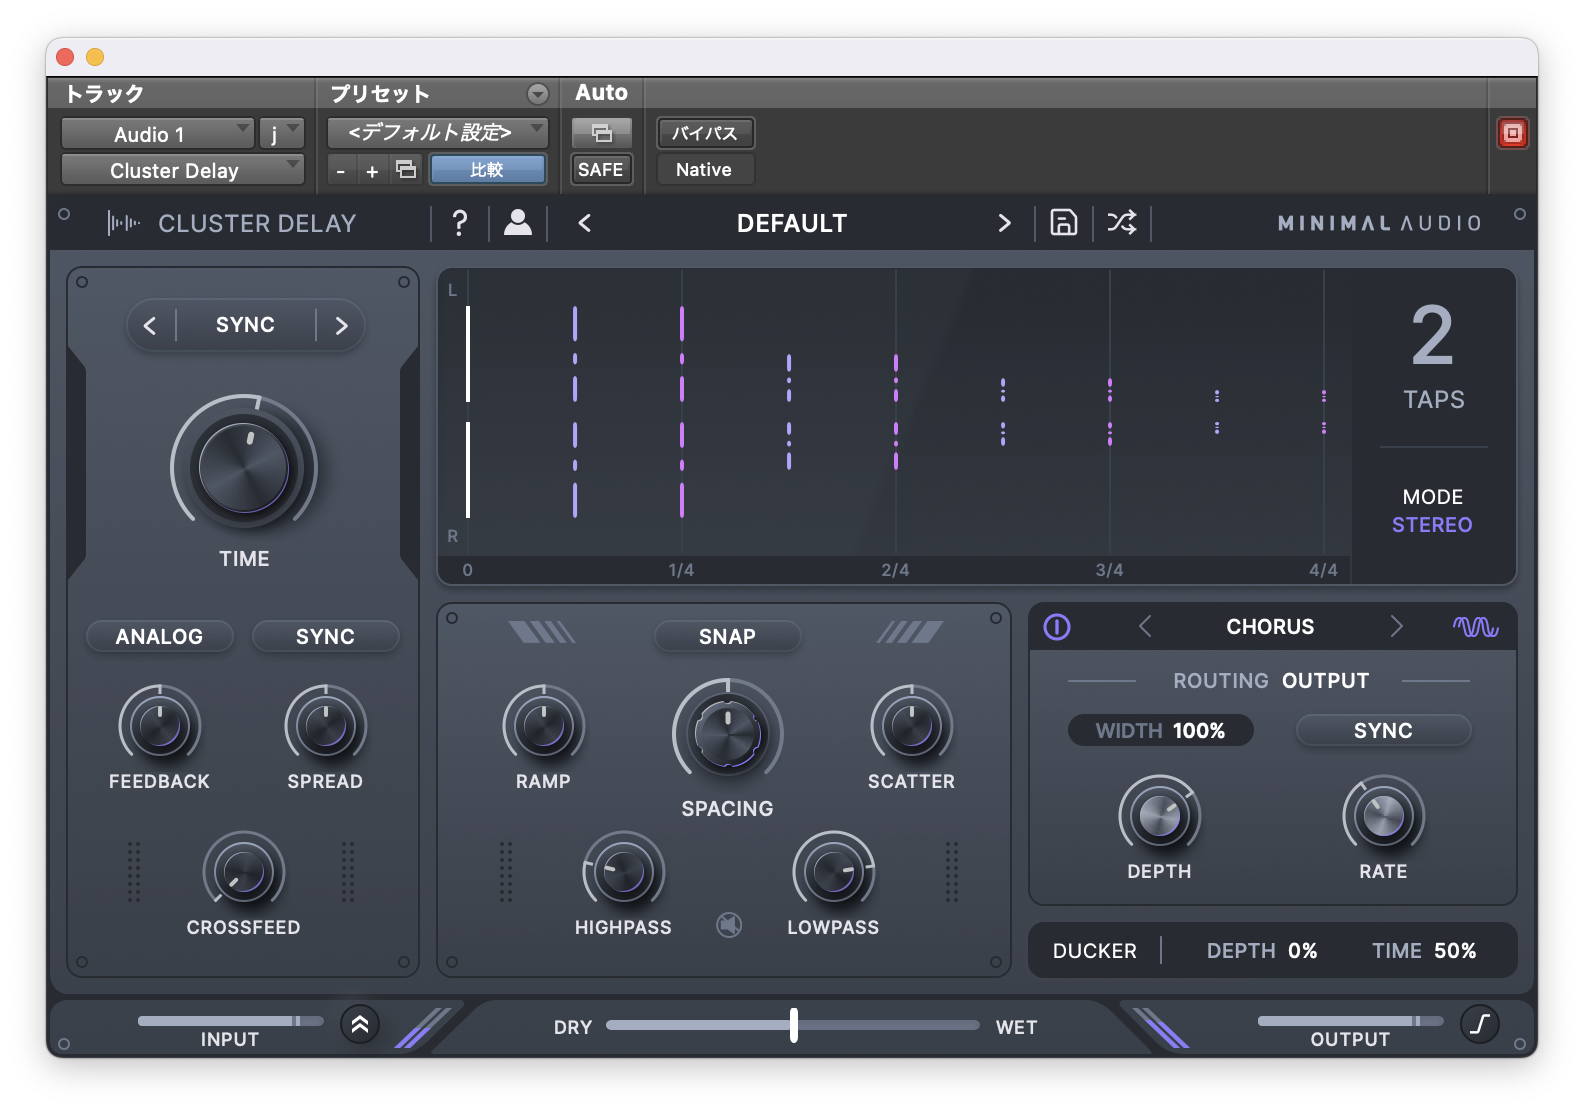Image resolution: width=1584 pixels, height=1112 pixels.
Task: Toggle the SAFE automation button
Action: click(600, 170)
